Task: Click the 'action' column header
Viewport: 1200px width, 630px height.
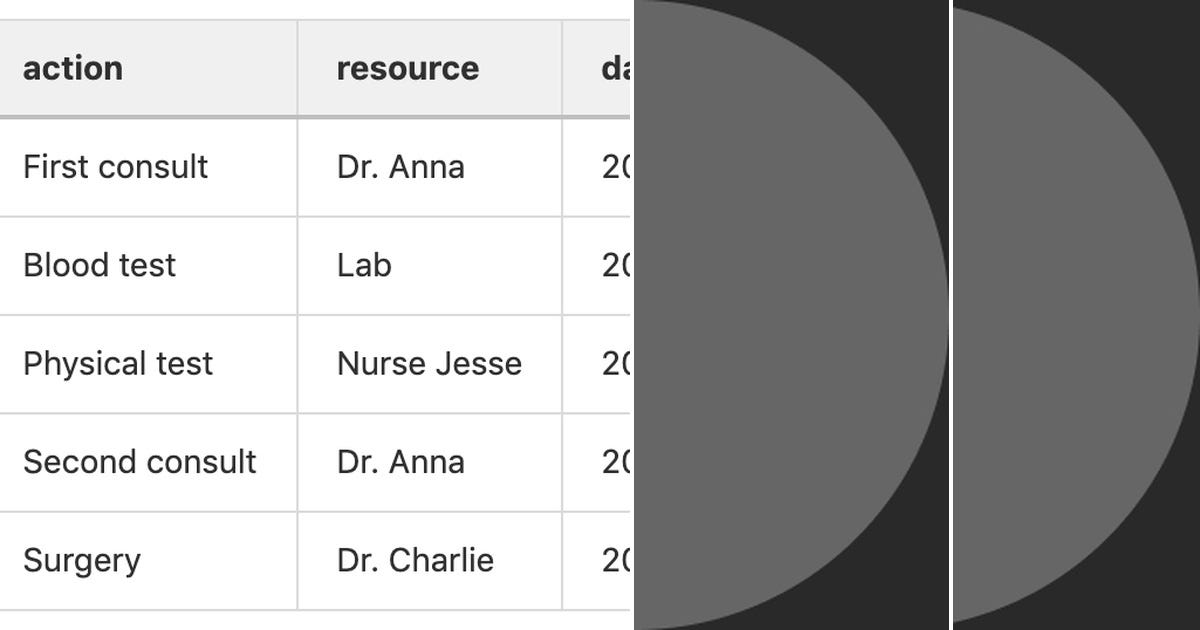Action: pyautogui.click(x=148, y=68)
